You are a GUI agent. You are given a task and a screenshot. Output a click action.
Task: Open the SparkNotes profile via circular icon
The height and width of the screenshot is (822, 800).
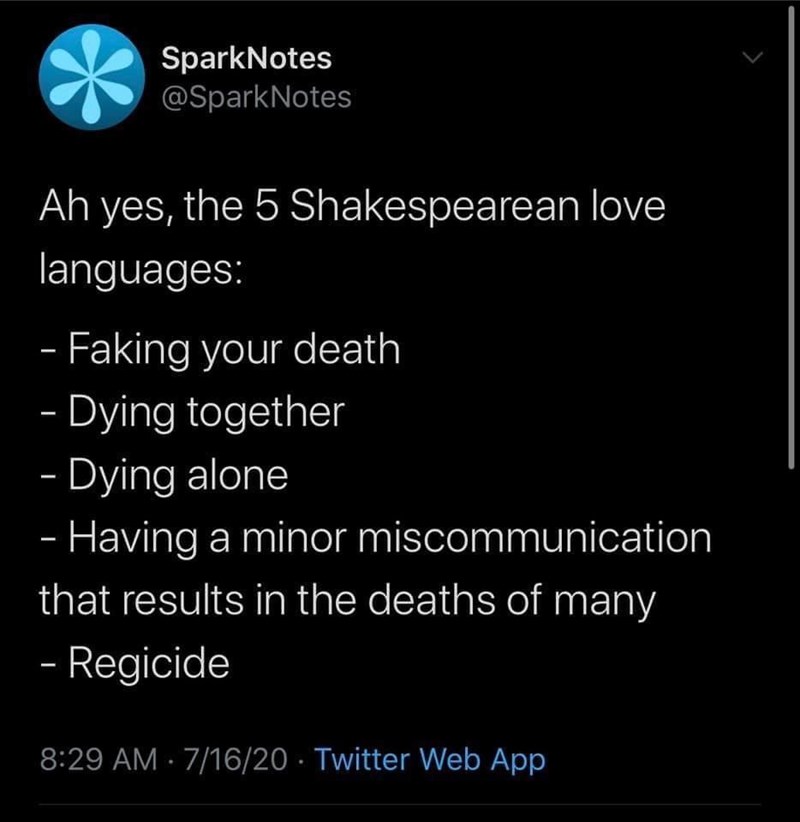90,75
